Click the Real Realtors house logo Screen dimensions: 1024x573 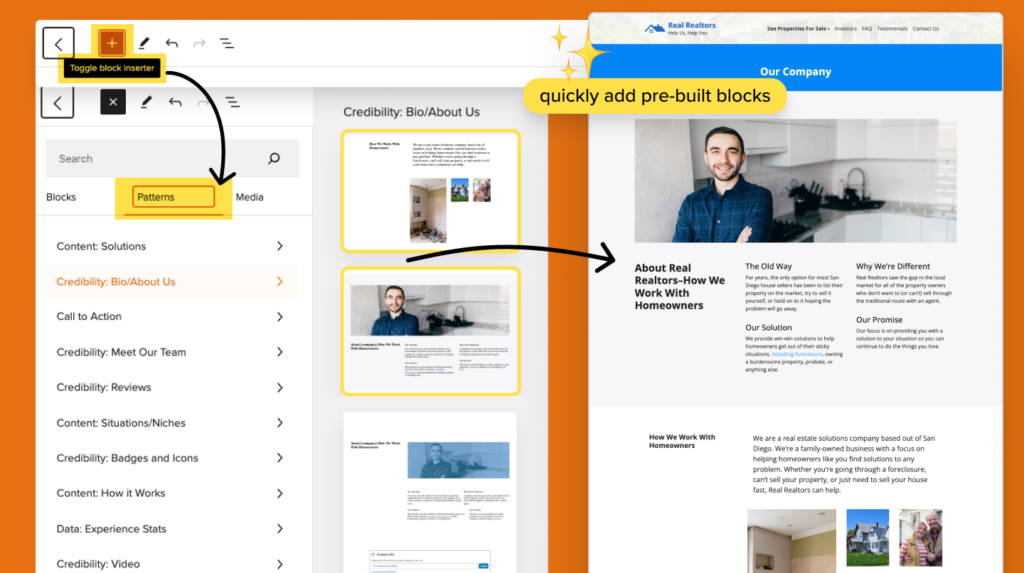click(x=655, y=29)
